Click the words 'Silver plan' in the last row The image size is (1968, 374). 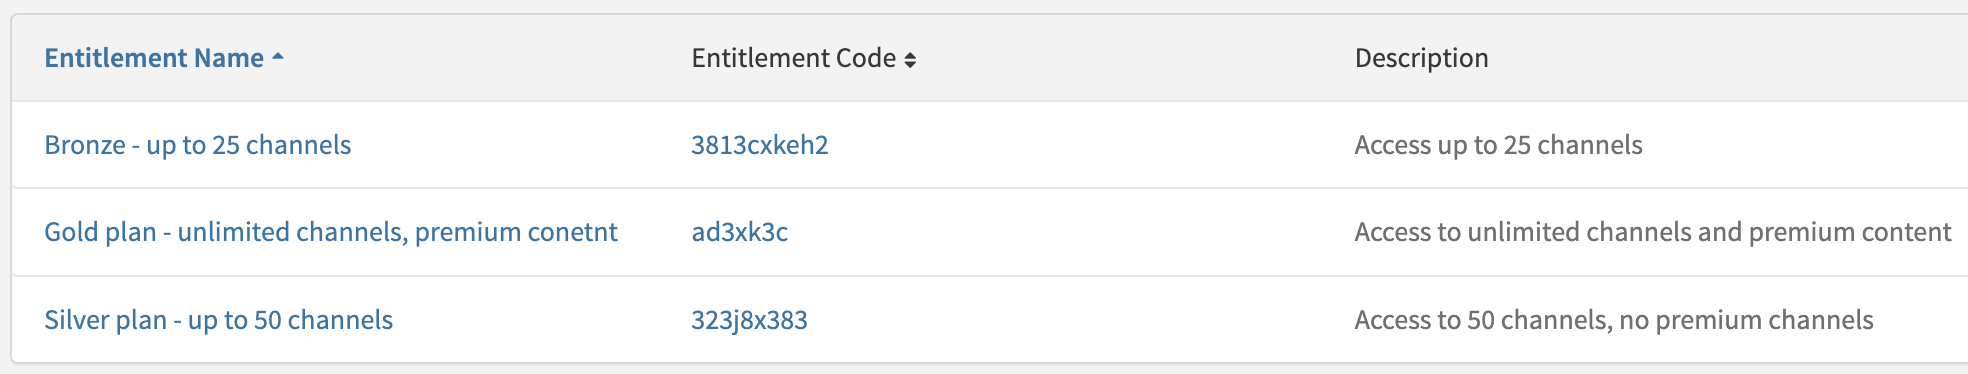[106, 320]
